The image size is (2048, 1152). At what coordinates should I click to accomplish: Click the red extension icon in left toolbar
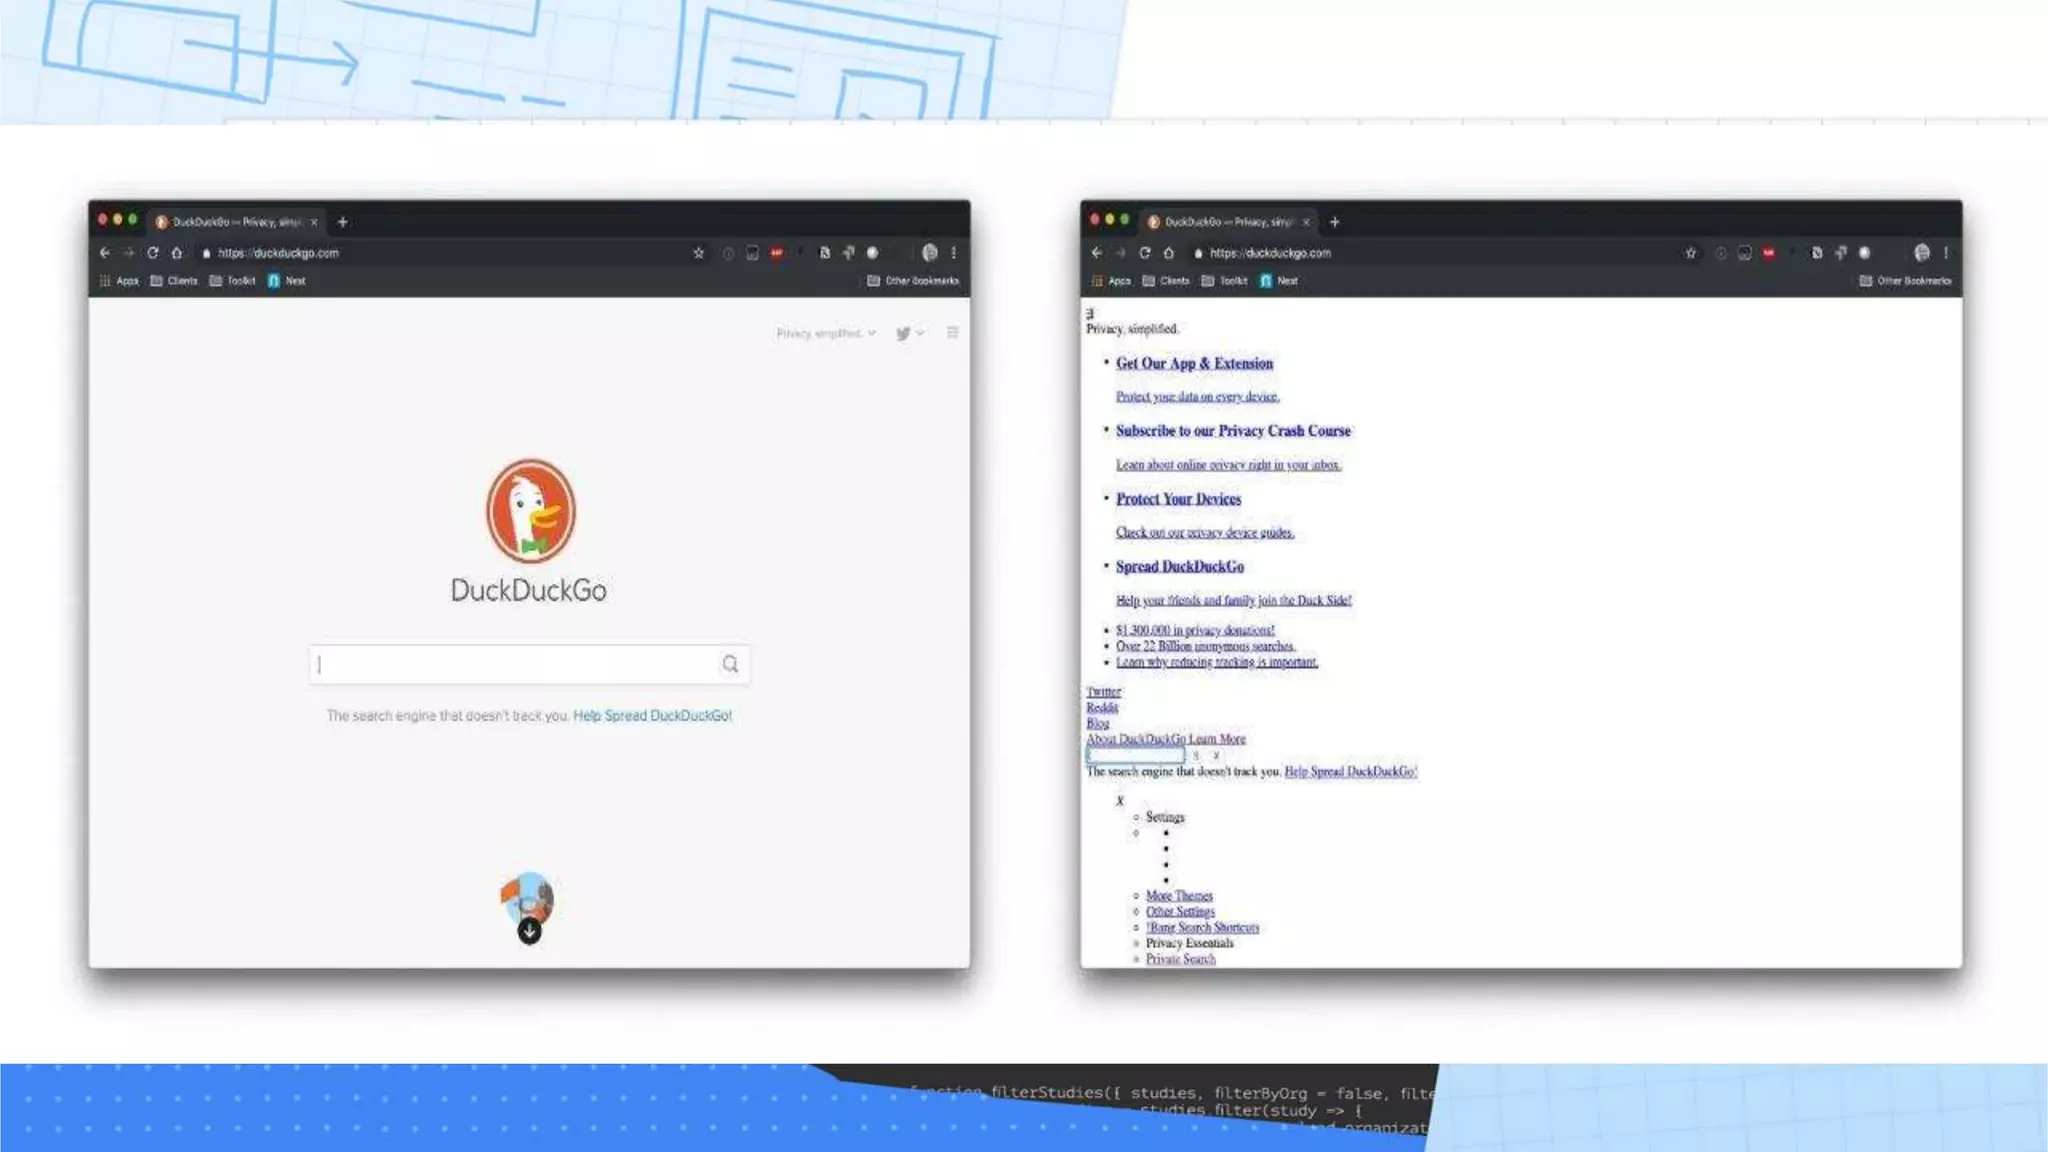coord(777,253)
